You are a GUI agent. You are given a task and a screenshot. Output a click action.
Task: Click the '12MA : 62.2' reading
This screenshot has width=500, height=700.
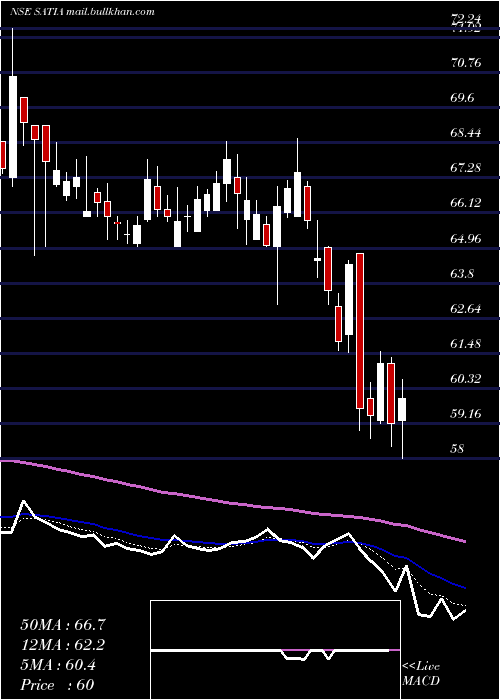point(63,645)
